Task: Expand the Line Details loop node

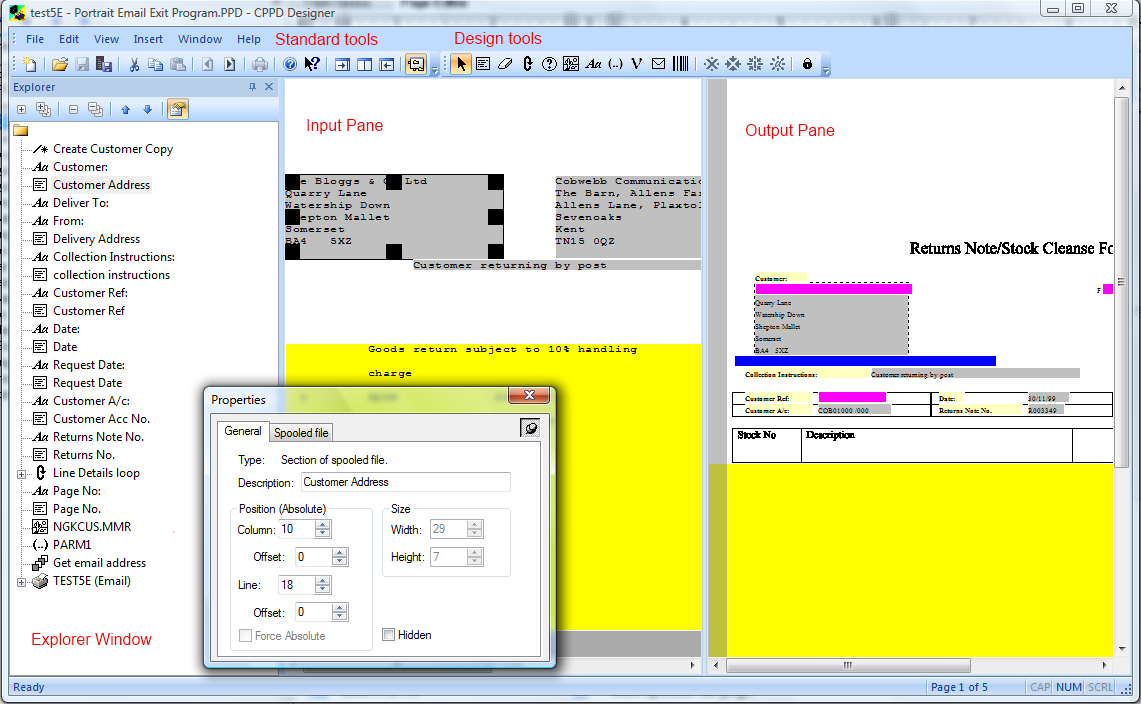Action: tap(22, 474)
